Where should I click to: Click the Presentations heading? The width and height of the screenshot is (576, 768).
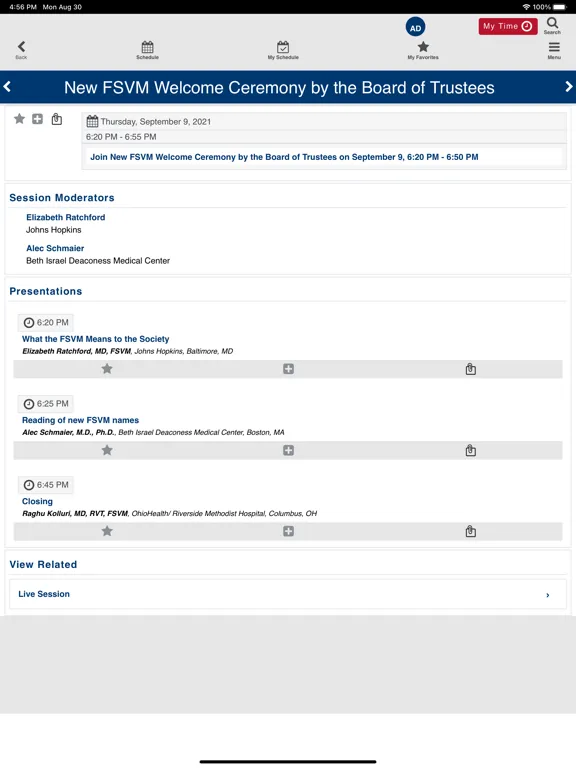[46, 291]
